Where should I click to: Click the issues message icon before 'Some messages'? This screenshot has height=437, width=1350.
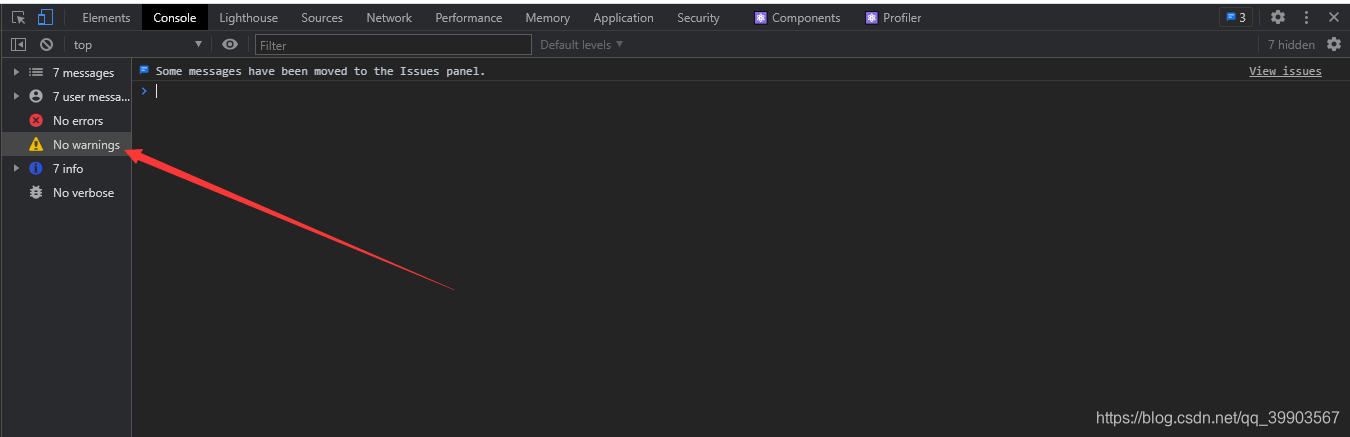point(144,70)
